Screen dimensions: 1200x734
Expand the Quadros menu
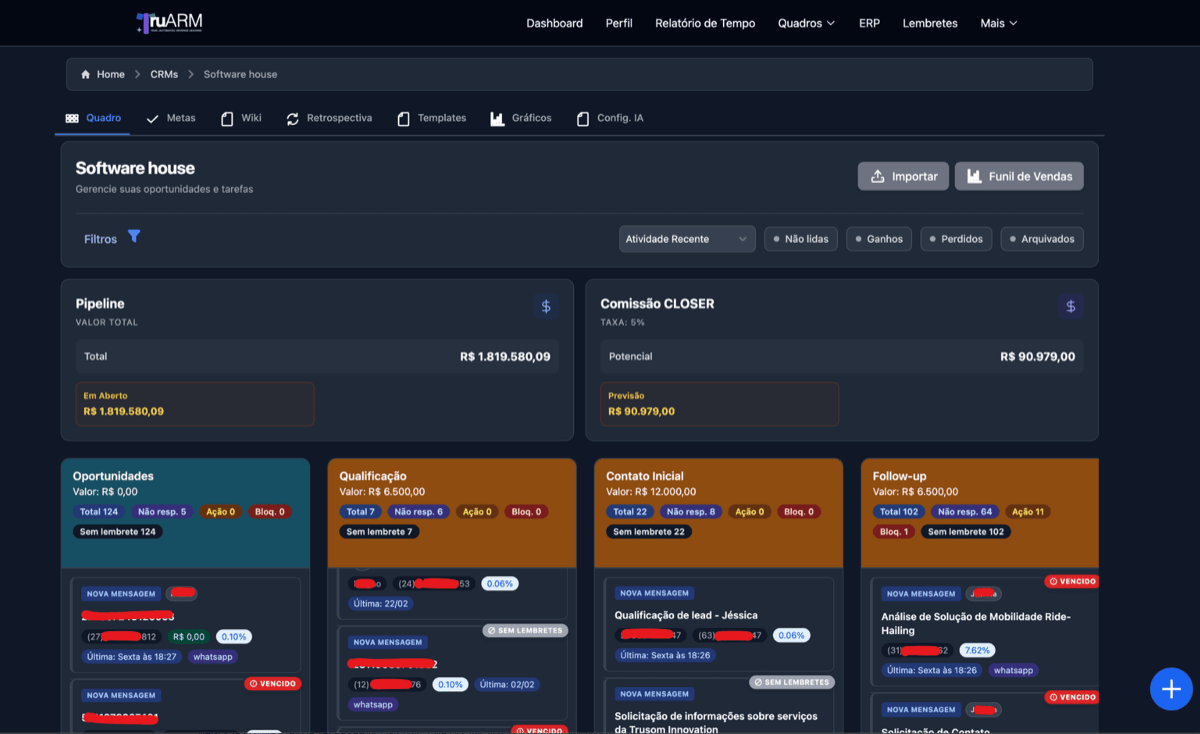click(x=806, y=23)
